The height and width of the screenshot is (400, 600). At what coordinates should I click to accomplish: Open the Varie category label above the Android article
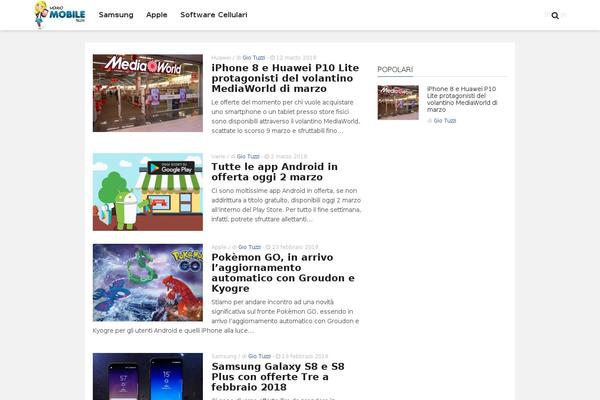(x=218, y=157)
